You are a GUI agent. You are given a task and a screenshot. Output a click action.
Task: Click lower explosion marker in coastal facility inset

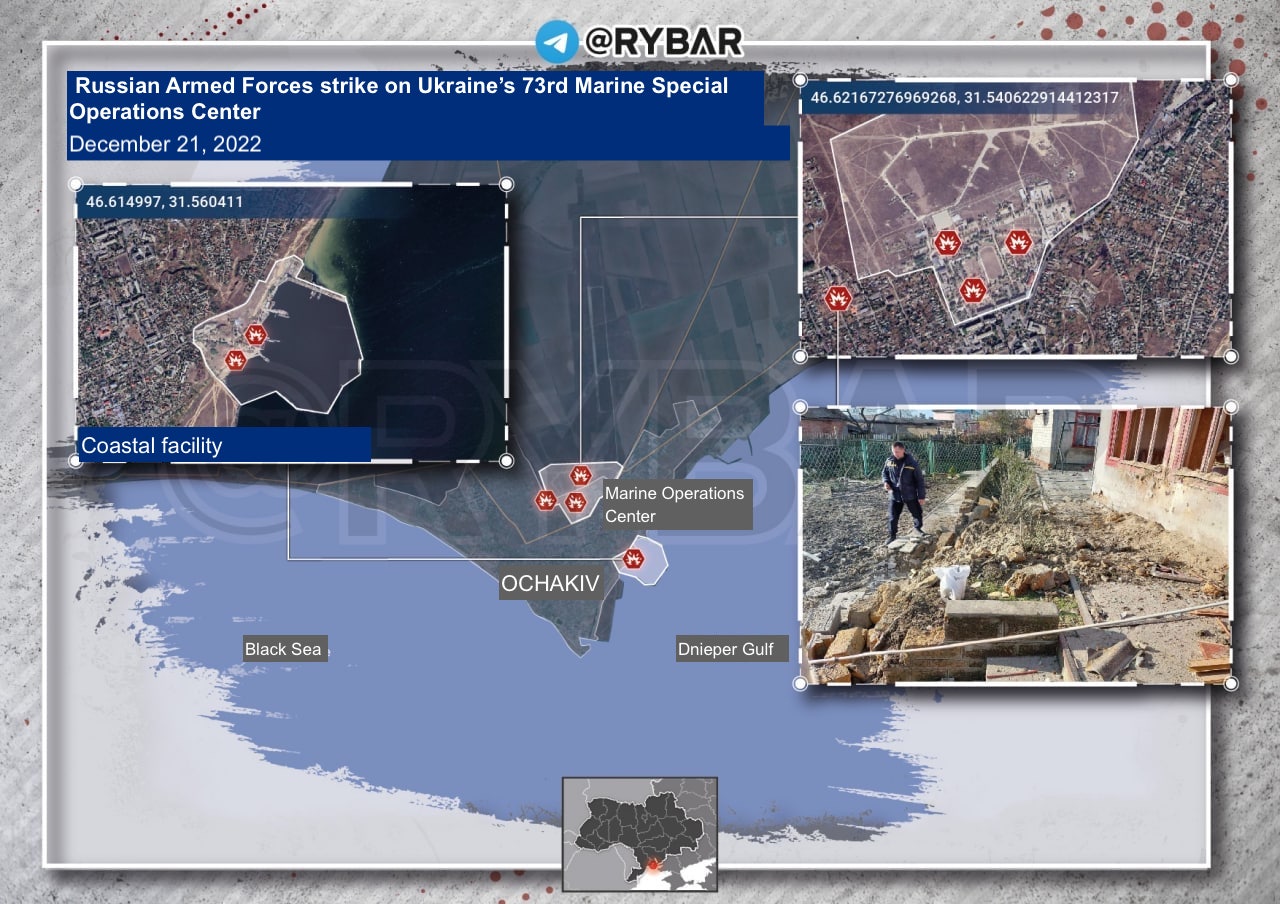(236, 360)
